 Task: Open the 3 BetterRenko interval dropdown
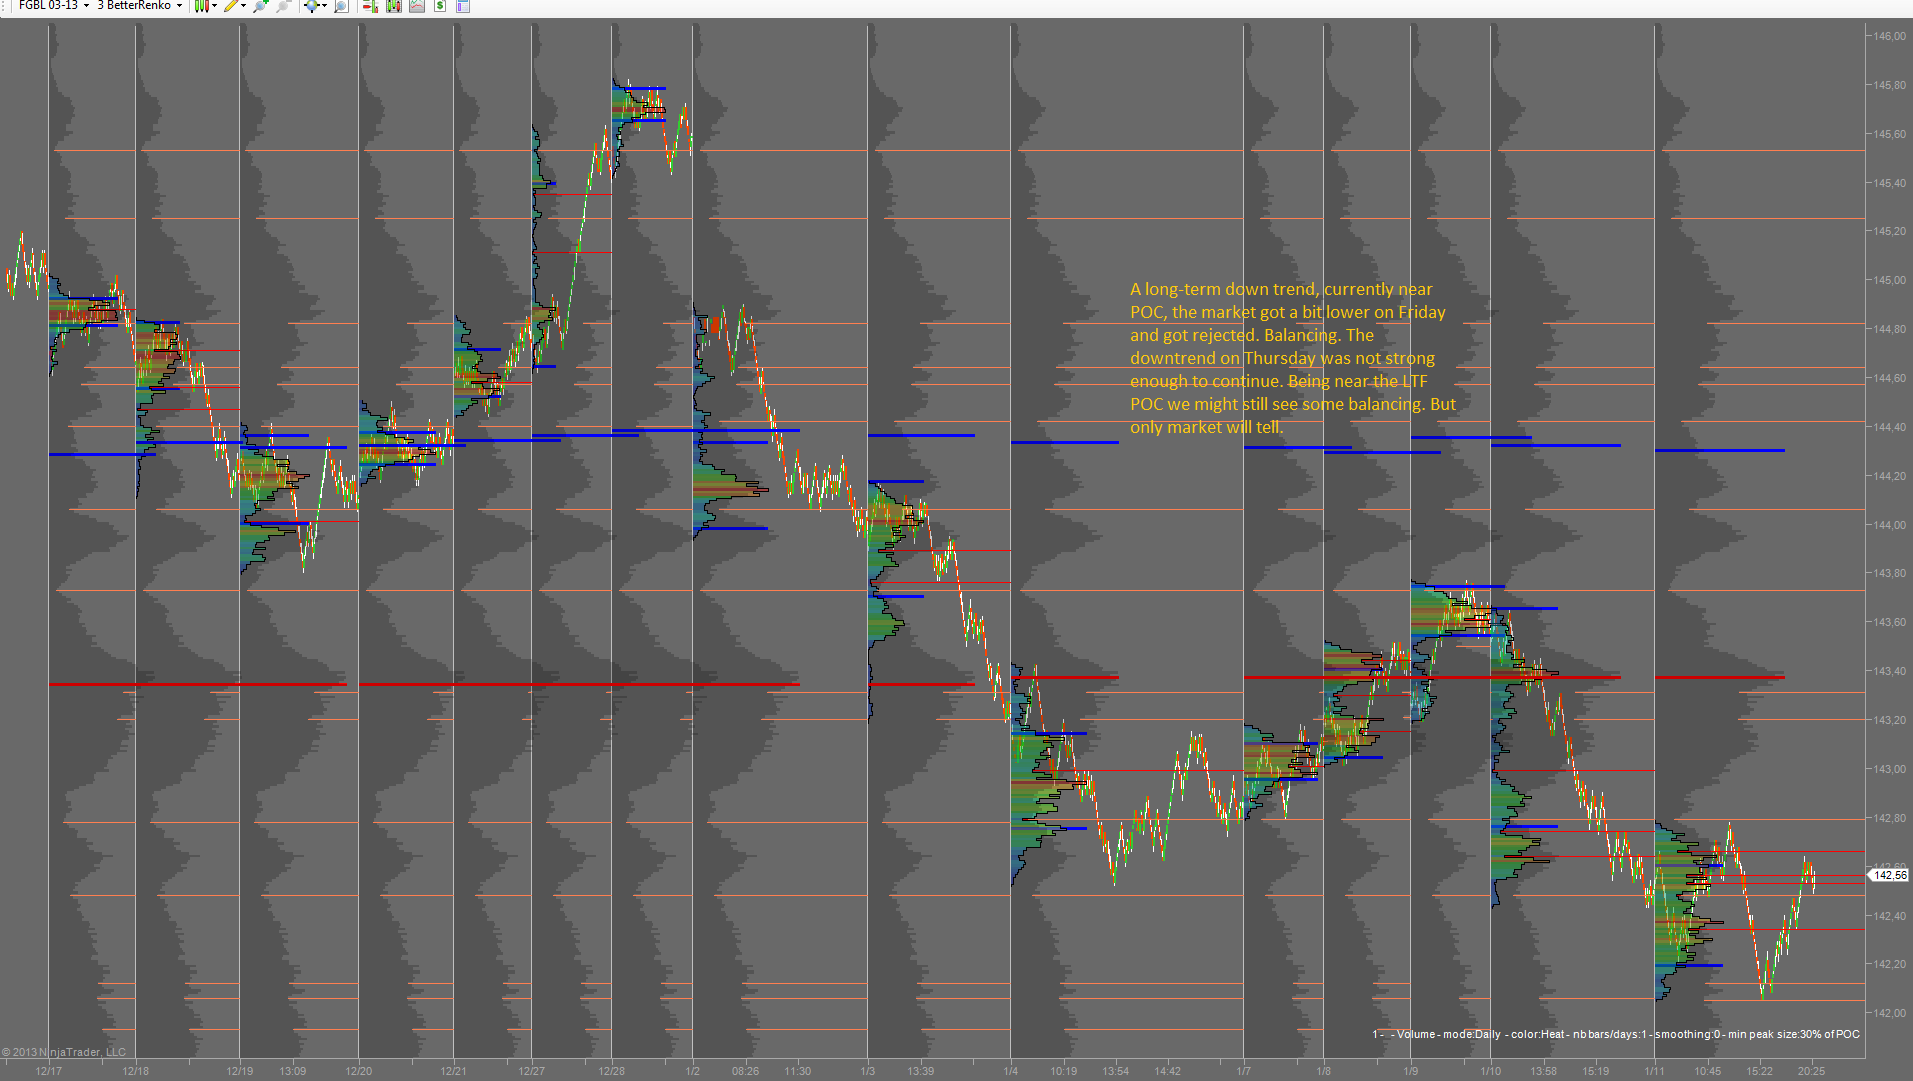pos(140,6)
